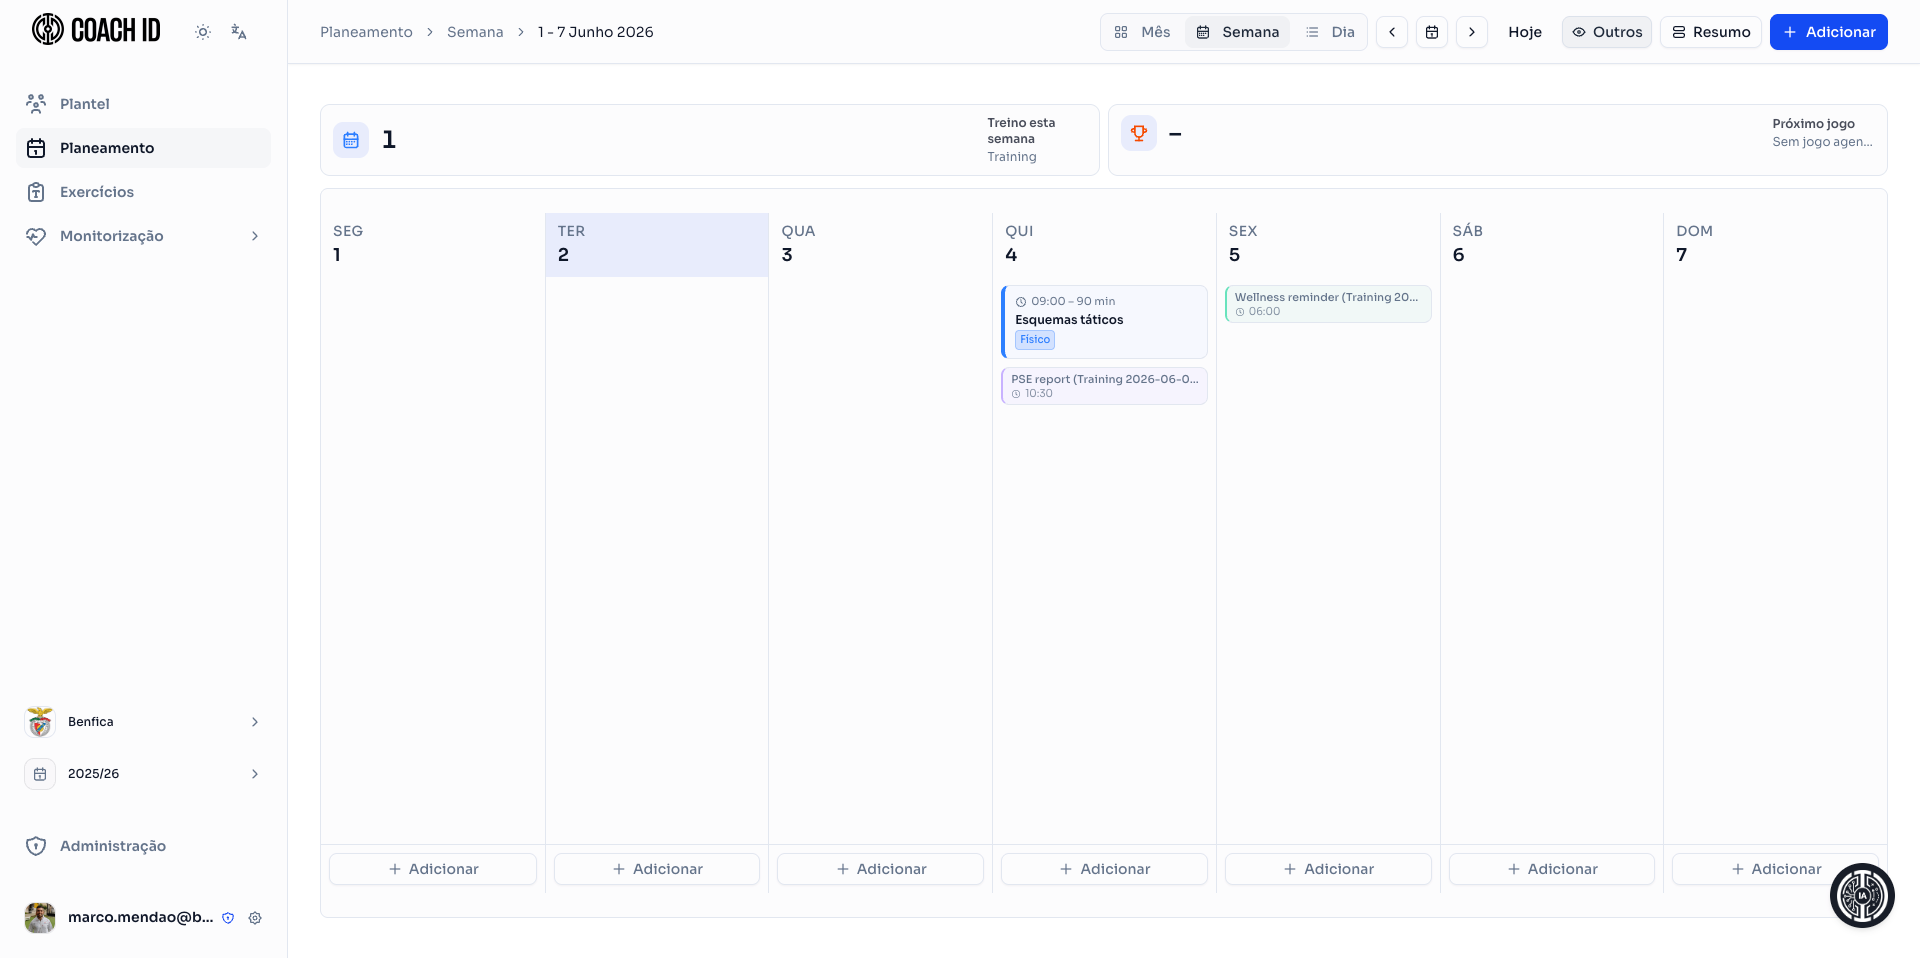1920x958 pixels.
Task: Add event on Sunday (DOM) column
Action: tap(1776, 869)
